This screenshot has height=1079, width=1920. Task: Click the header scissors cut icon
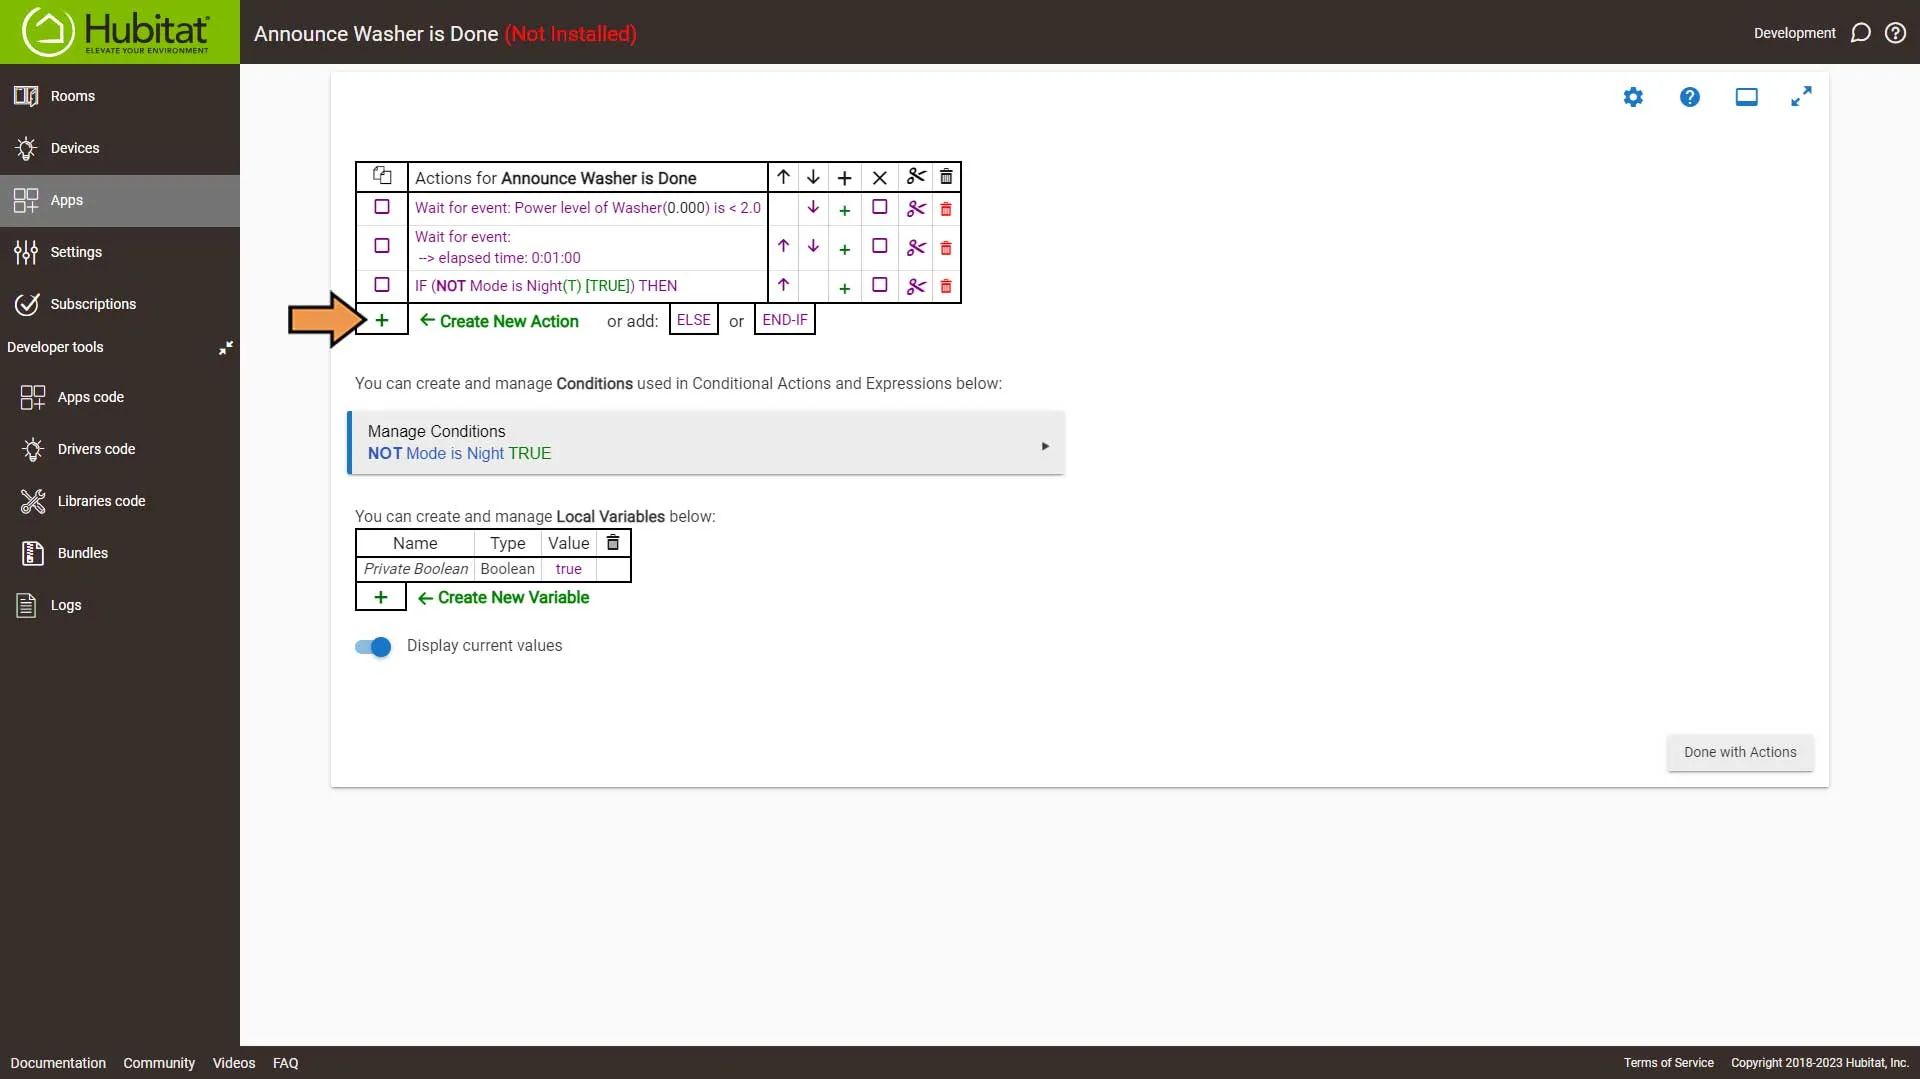coord(916,177)
